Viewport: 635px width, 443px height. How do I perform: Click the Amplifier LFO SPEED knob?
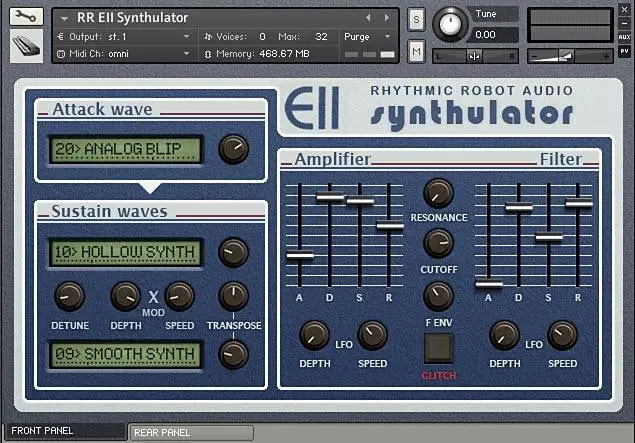point(373,336)
